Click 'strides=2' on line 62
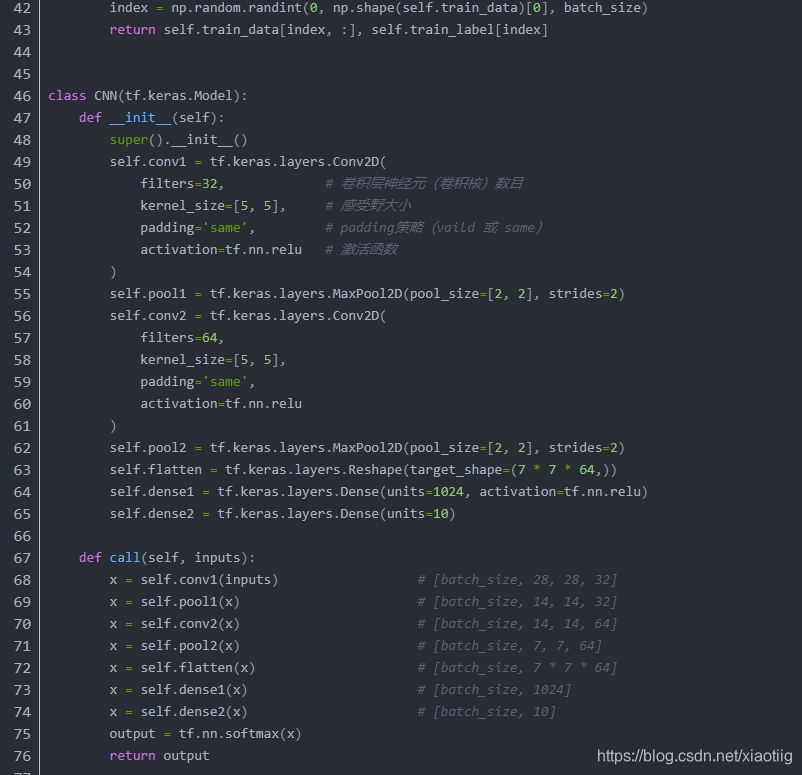This screenshot has width=802, height=775. (583, 448)
